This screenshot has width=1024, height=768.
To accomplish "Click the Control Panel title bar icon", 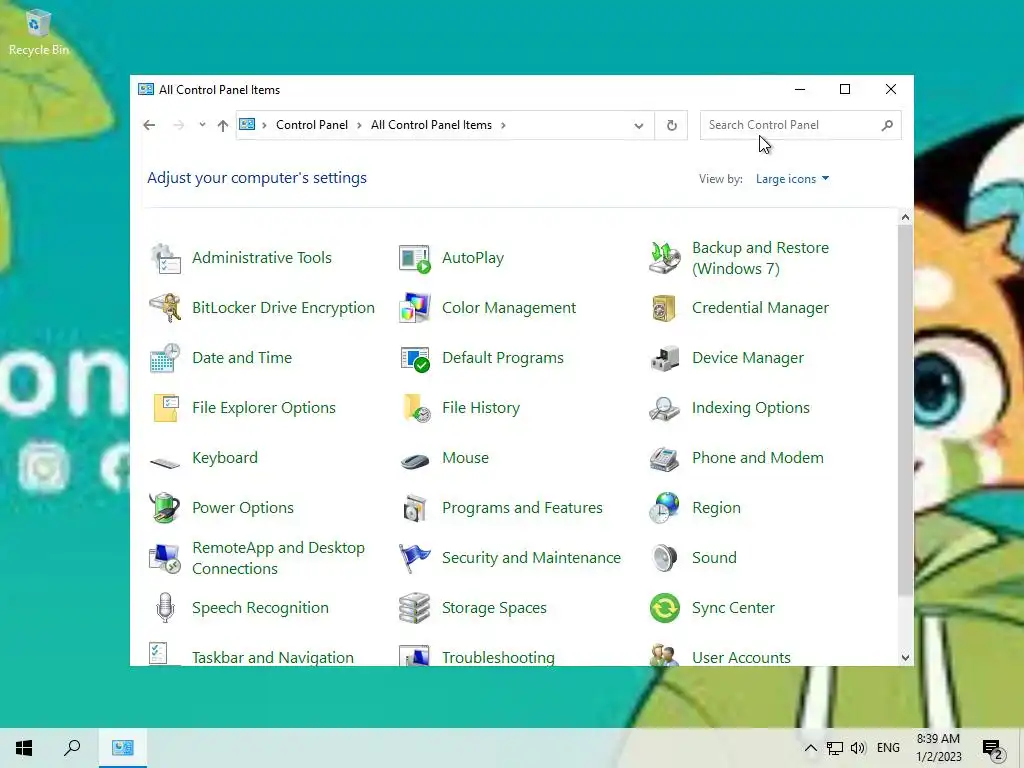I will tap(146, 89).
